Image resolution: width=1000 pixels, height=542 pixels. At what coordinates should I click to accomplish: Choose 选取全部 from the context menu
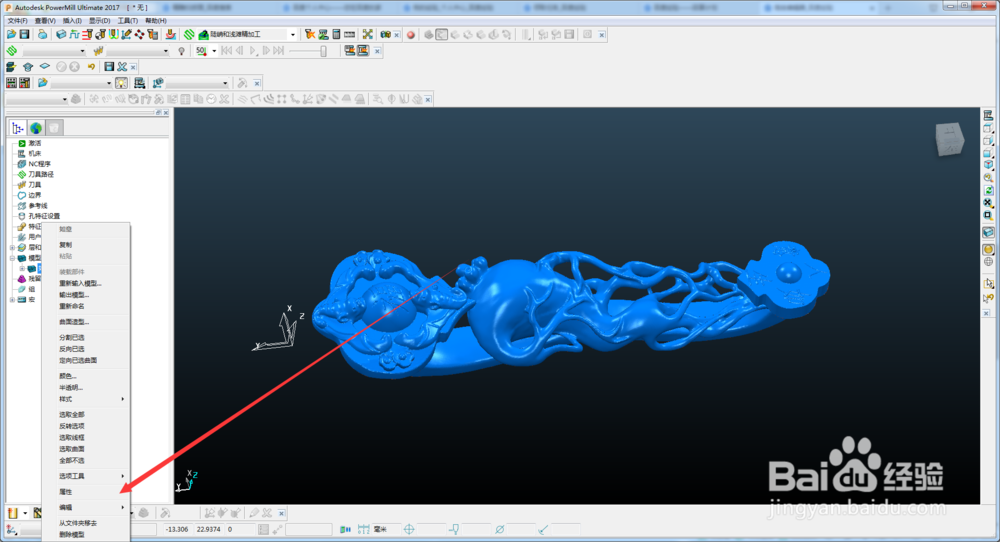71,414
